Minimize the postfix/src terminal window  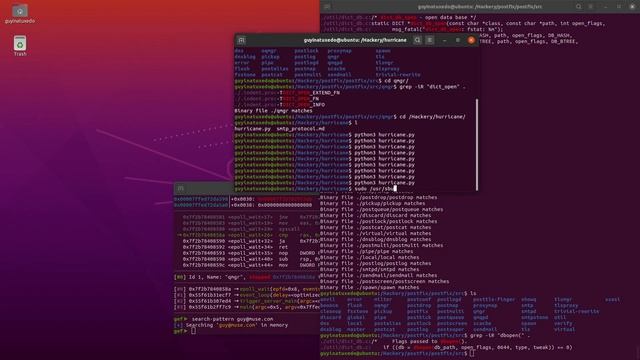(x=606, y=7)
